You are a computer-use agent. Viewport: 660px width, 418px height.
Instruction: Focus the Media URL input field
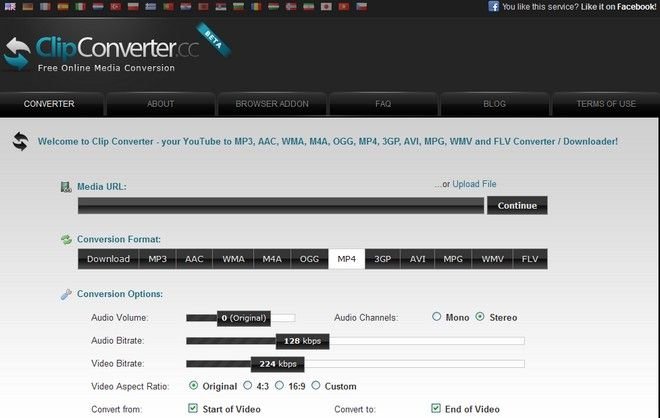tap(281, 206)
